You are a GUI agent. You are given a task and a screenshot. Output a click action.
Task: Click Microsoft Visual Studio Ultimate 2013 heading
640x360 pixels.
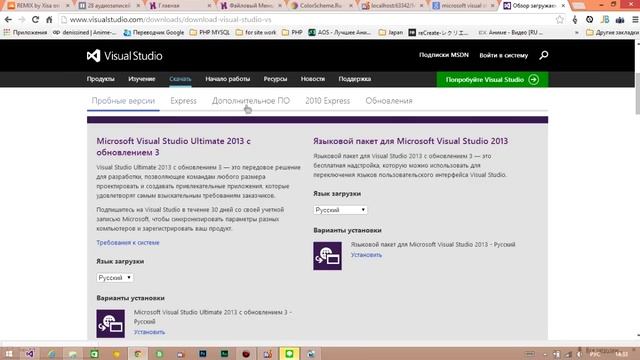[x=173, y=147]
